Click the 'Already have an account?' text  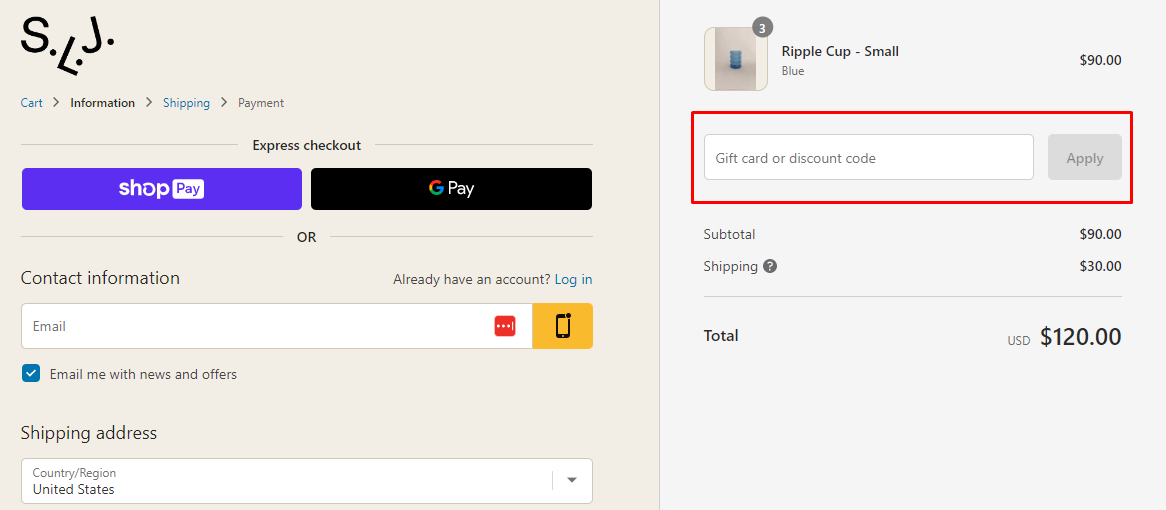[x=471, y=280]
